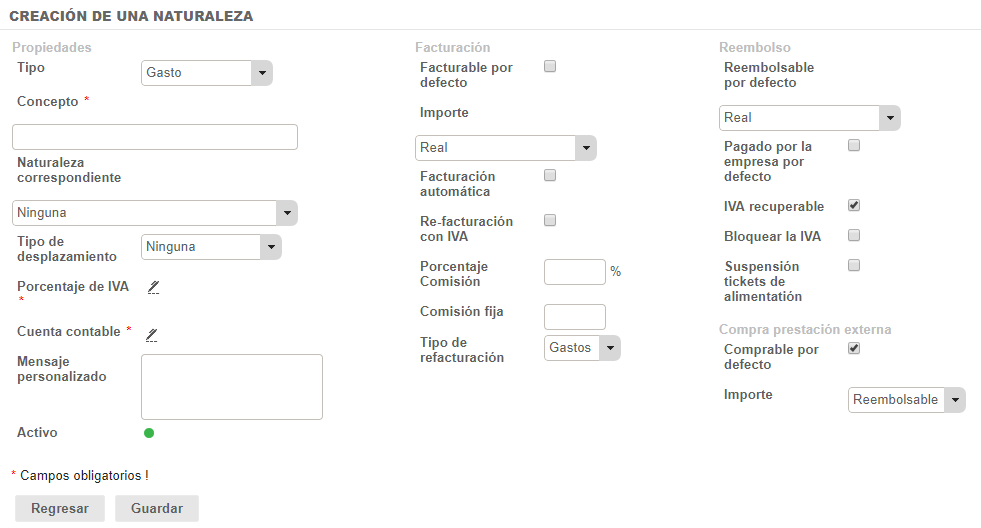Screen dimensions: 981x528
Task: Enable Facturación automática checkbox
Action: [549, 176]
